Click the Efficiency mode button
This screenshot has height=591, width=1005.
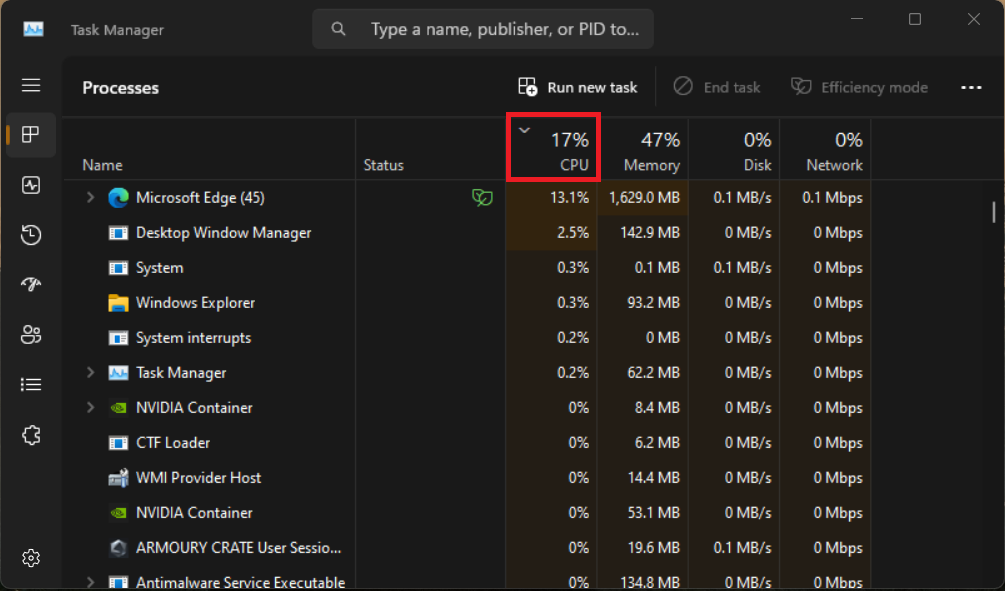click(860, 88)
